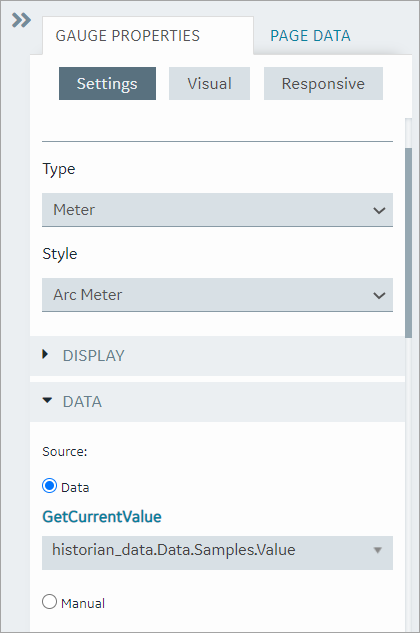Expand the DISPLAY section header
Viewport: 420px width, 633px height.
217,356
